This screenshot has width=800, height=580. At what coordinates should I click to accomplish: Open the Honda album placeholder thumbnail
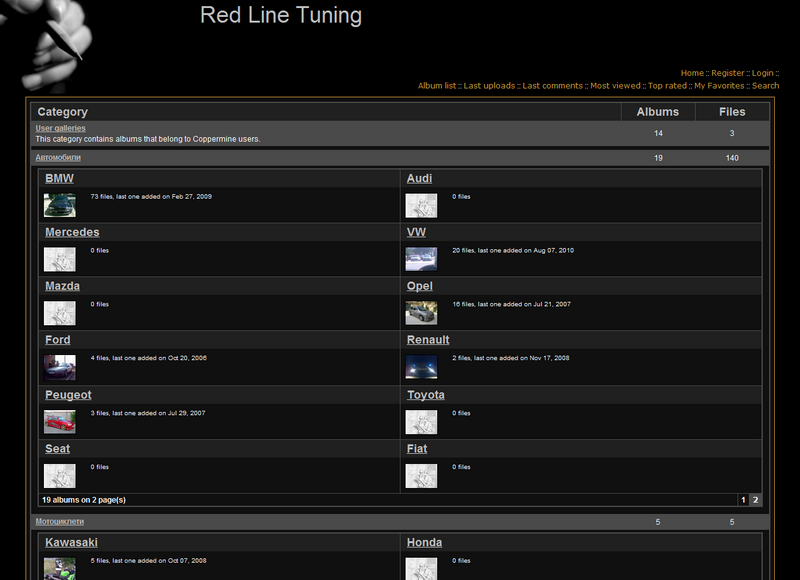click(421, 568)
